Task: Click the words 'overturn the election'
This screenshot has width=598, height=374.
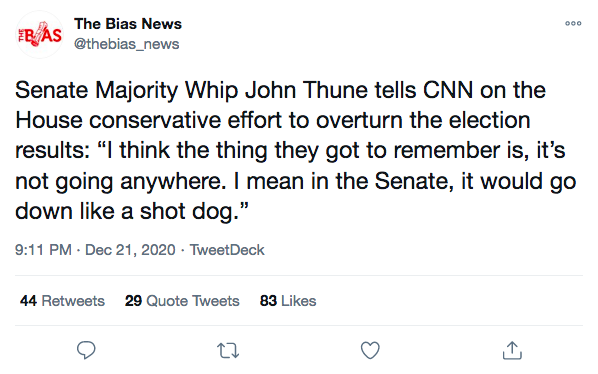Action: tap(423, 121)
